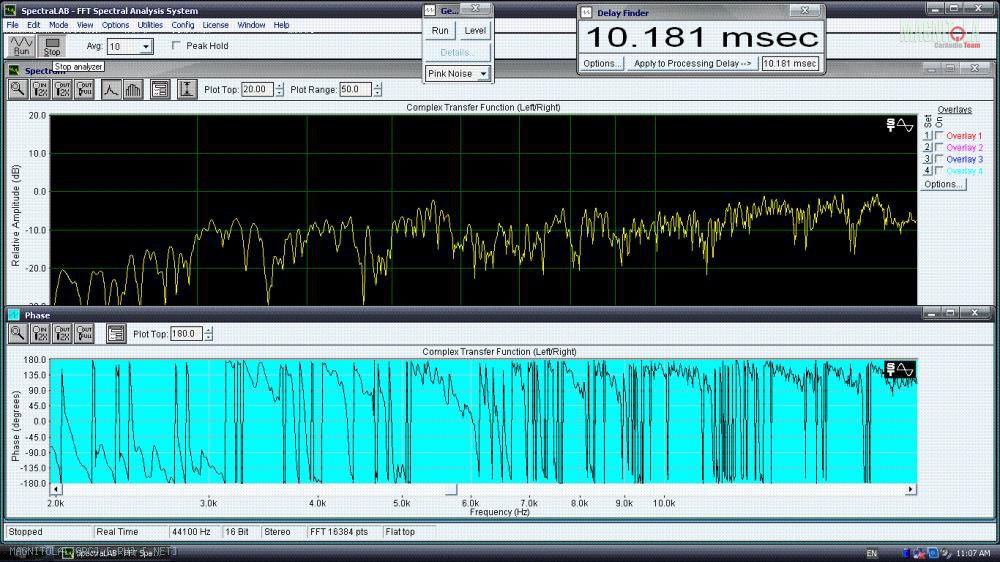Click Phase window zoom out 2X icon
The width and height of the screenshot is (1000, 562).
pyautogui.click(x=62, y=333)
